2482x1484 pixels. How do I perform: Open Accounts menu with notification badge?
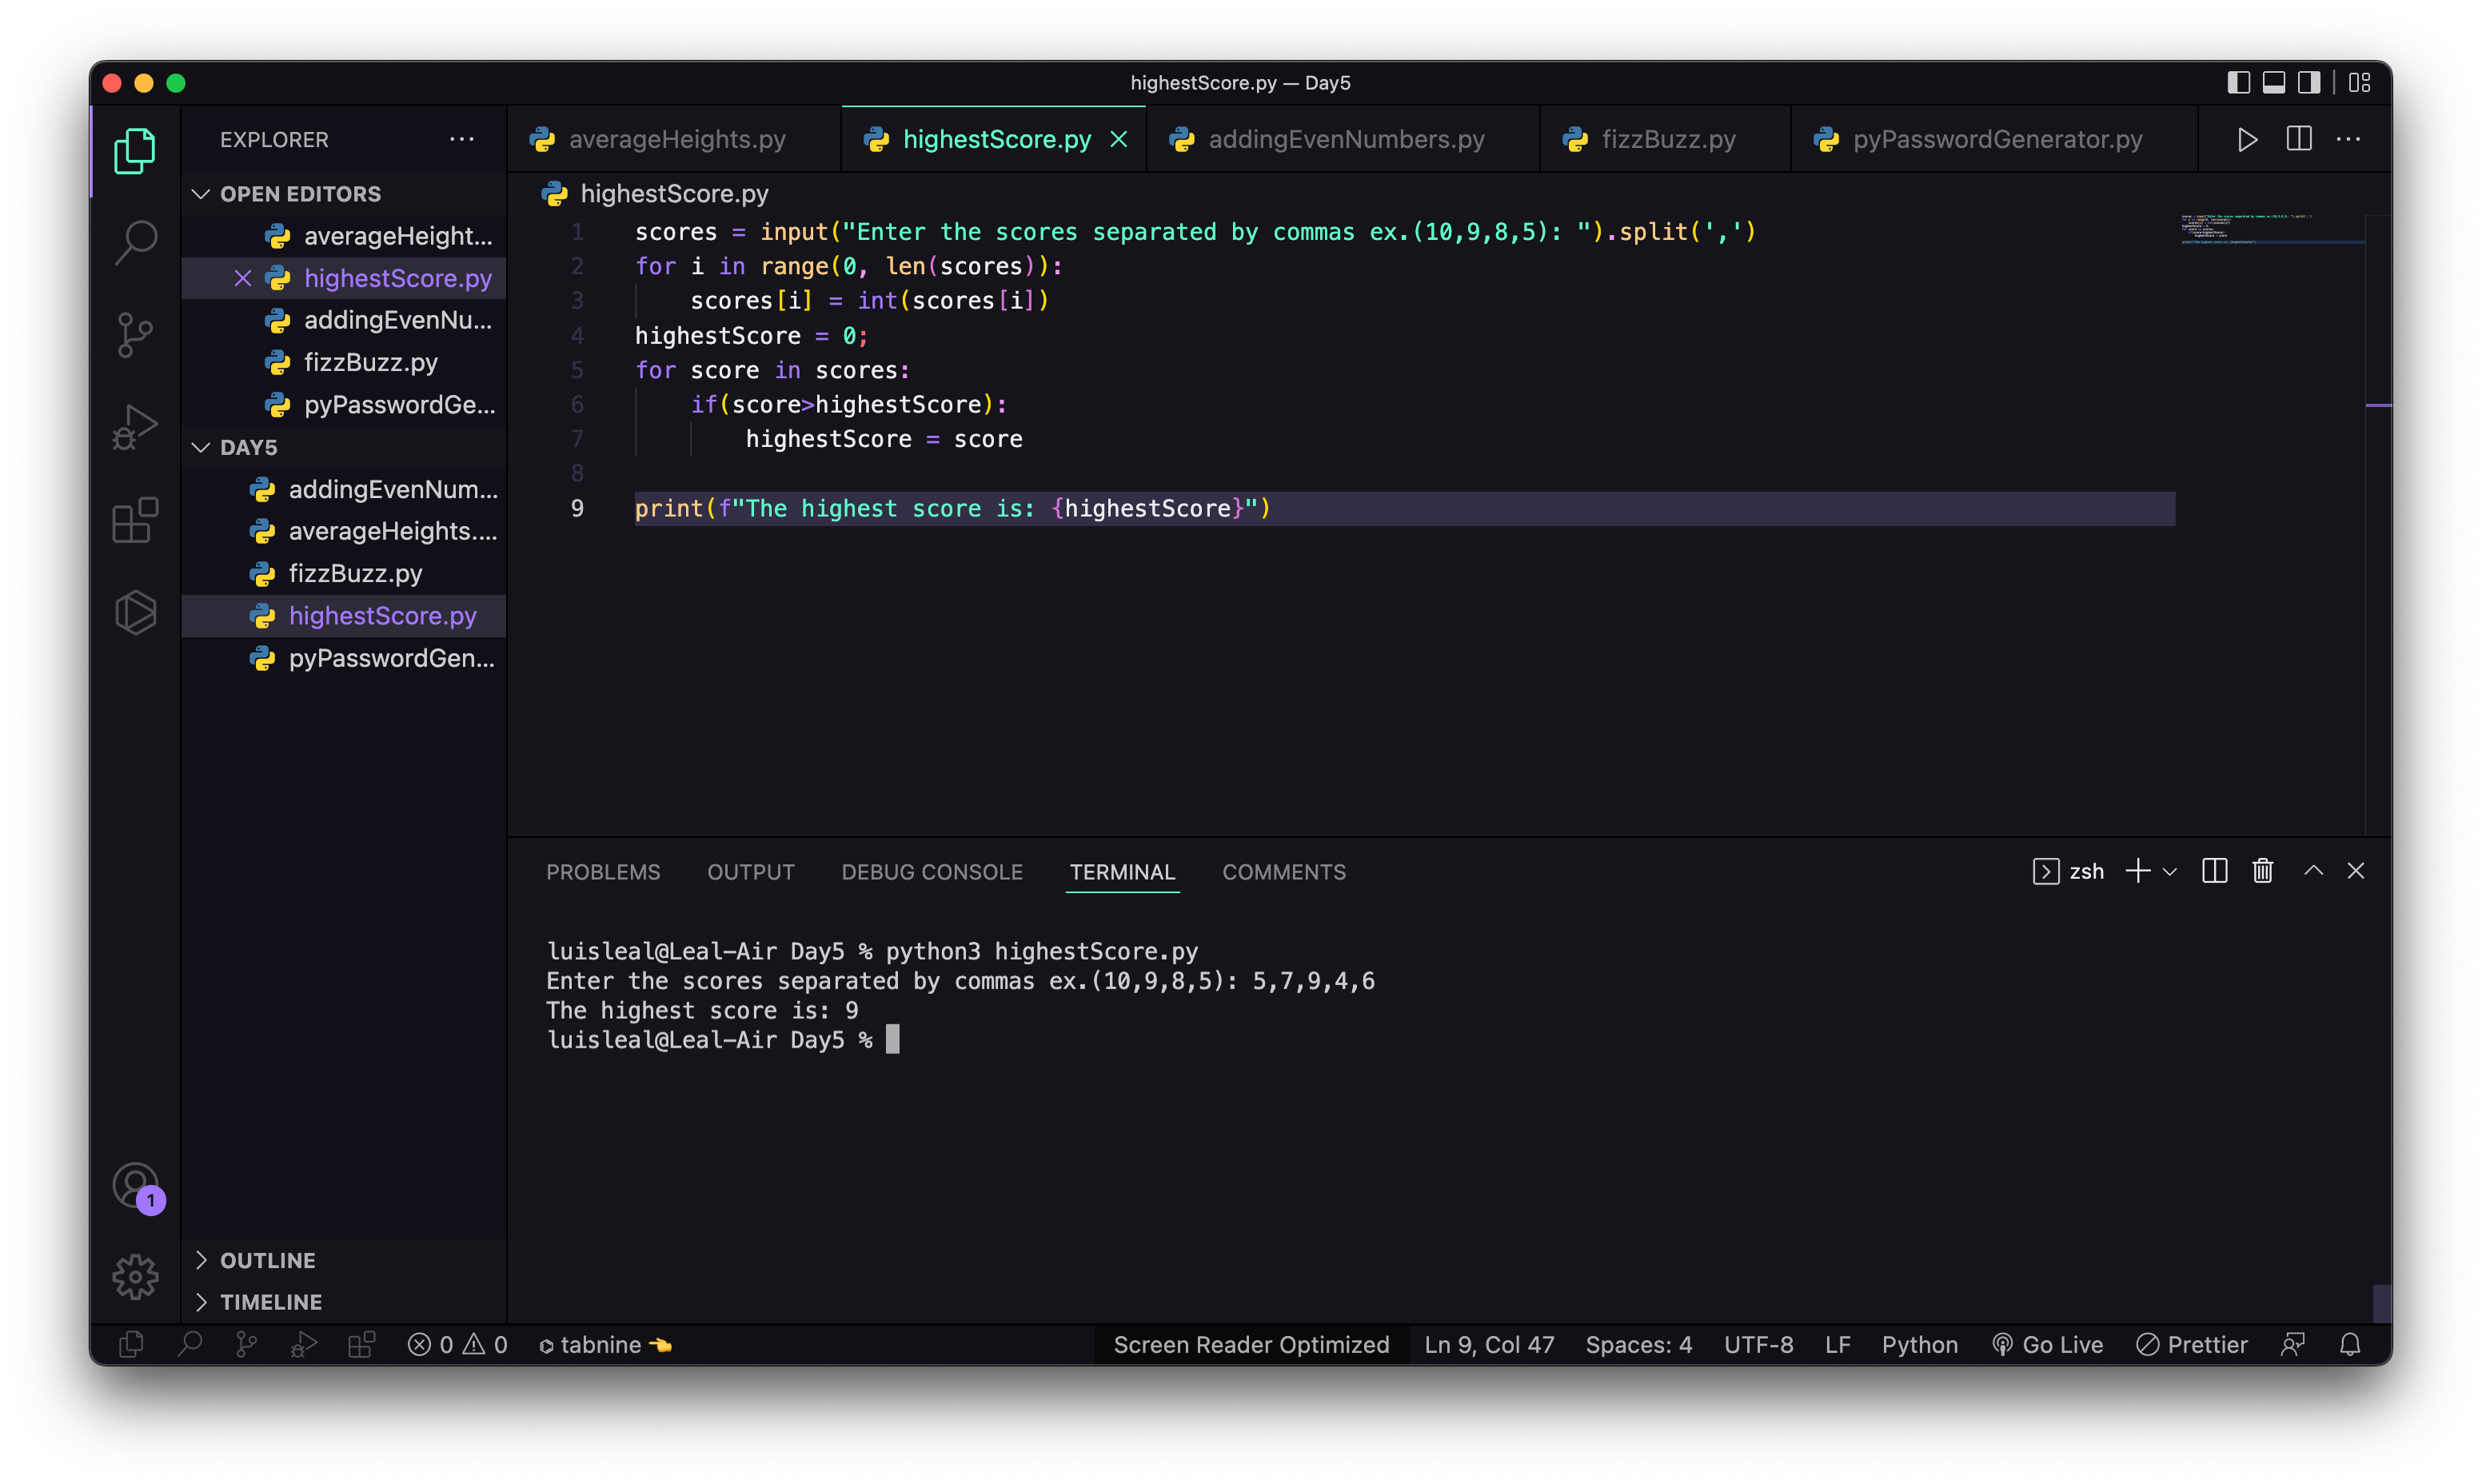[x=137, y=1187]
